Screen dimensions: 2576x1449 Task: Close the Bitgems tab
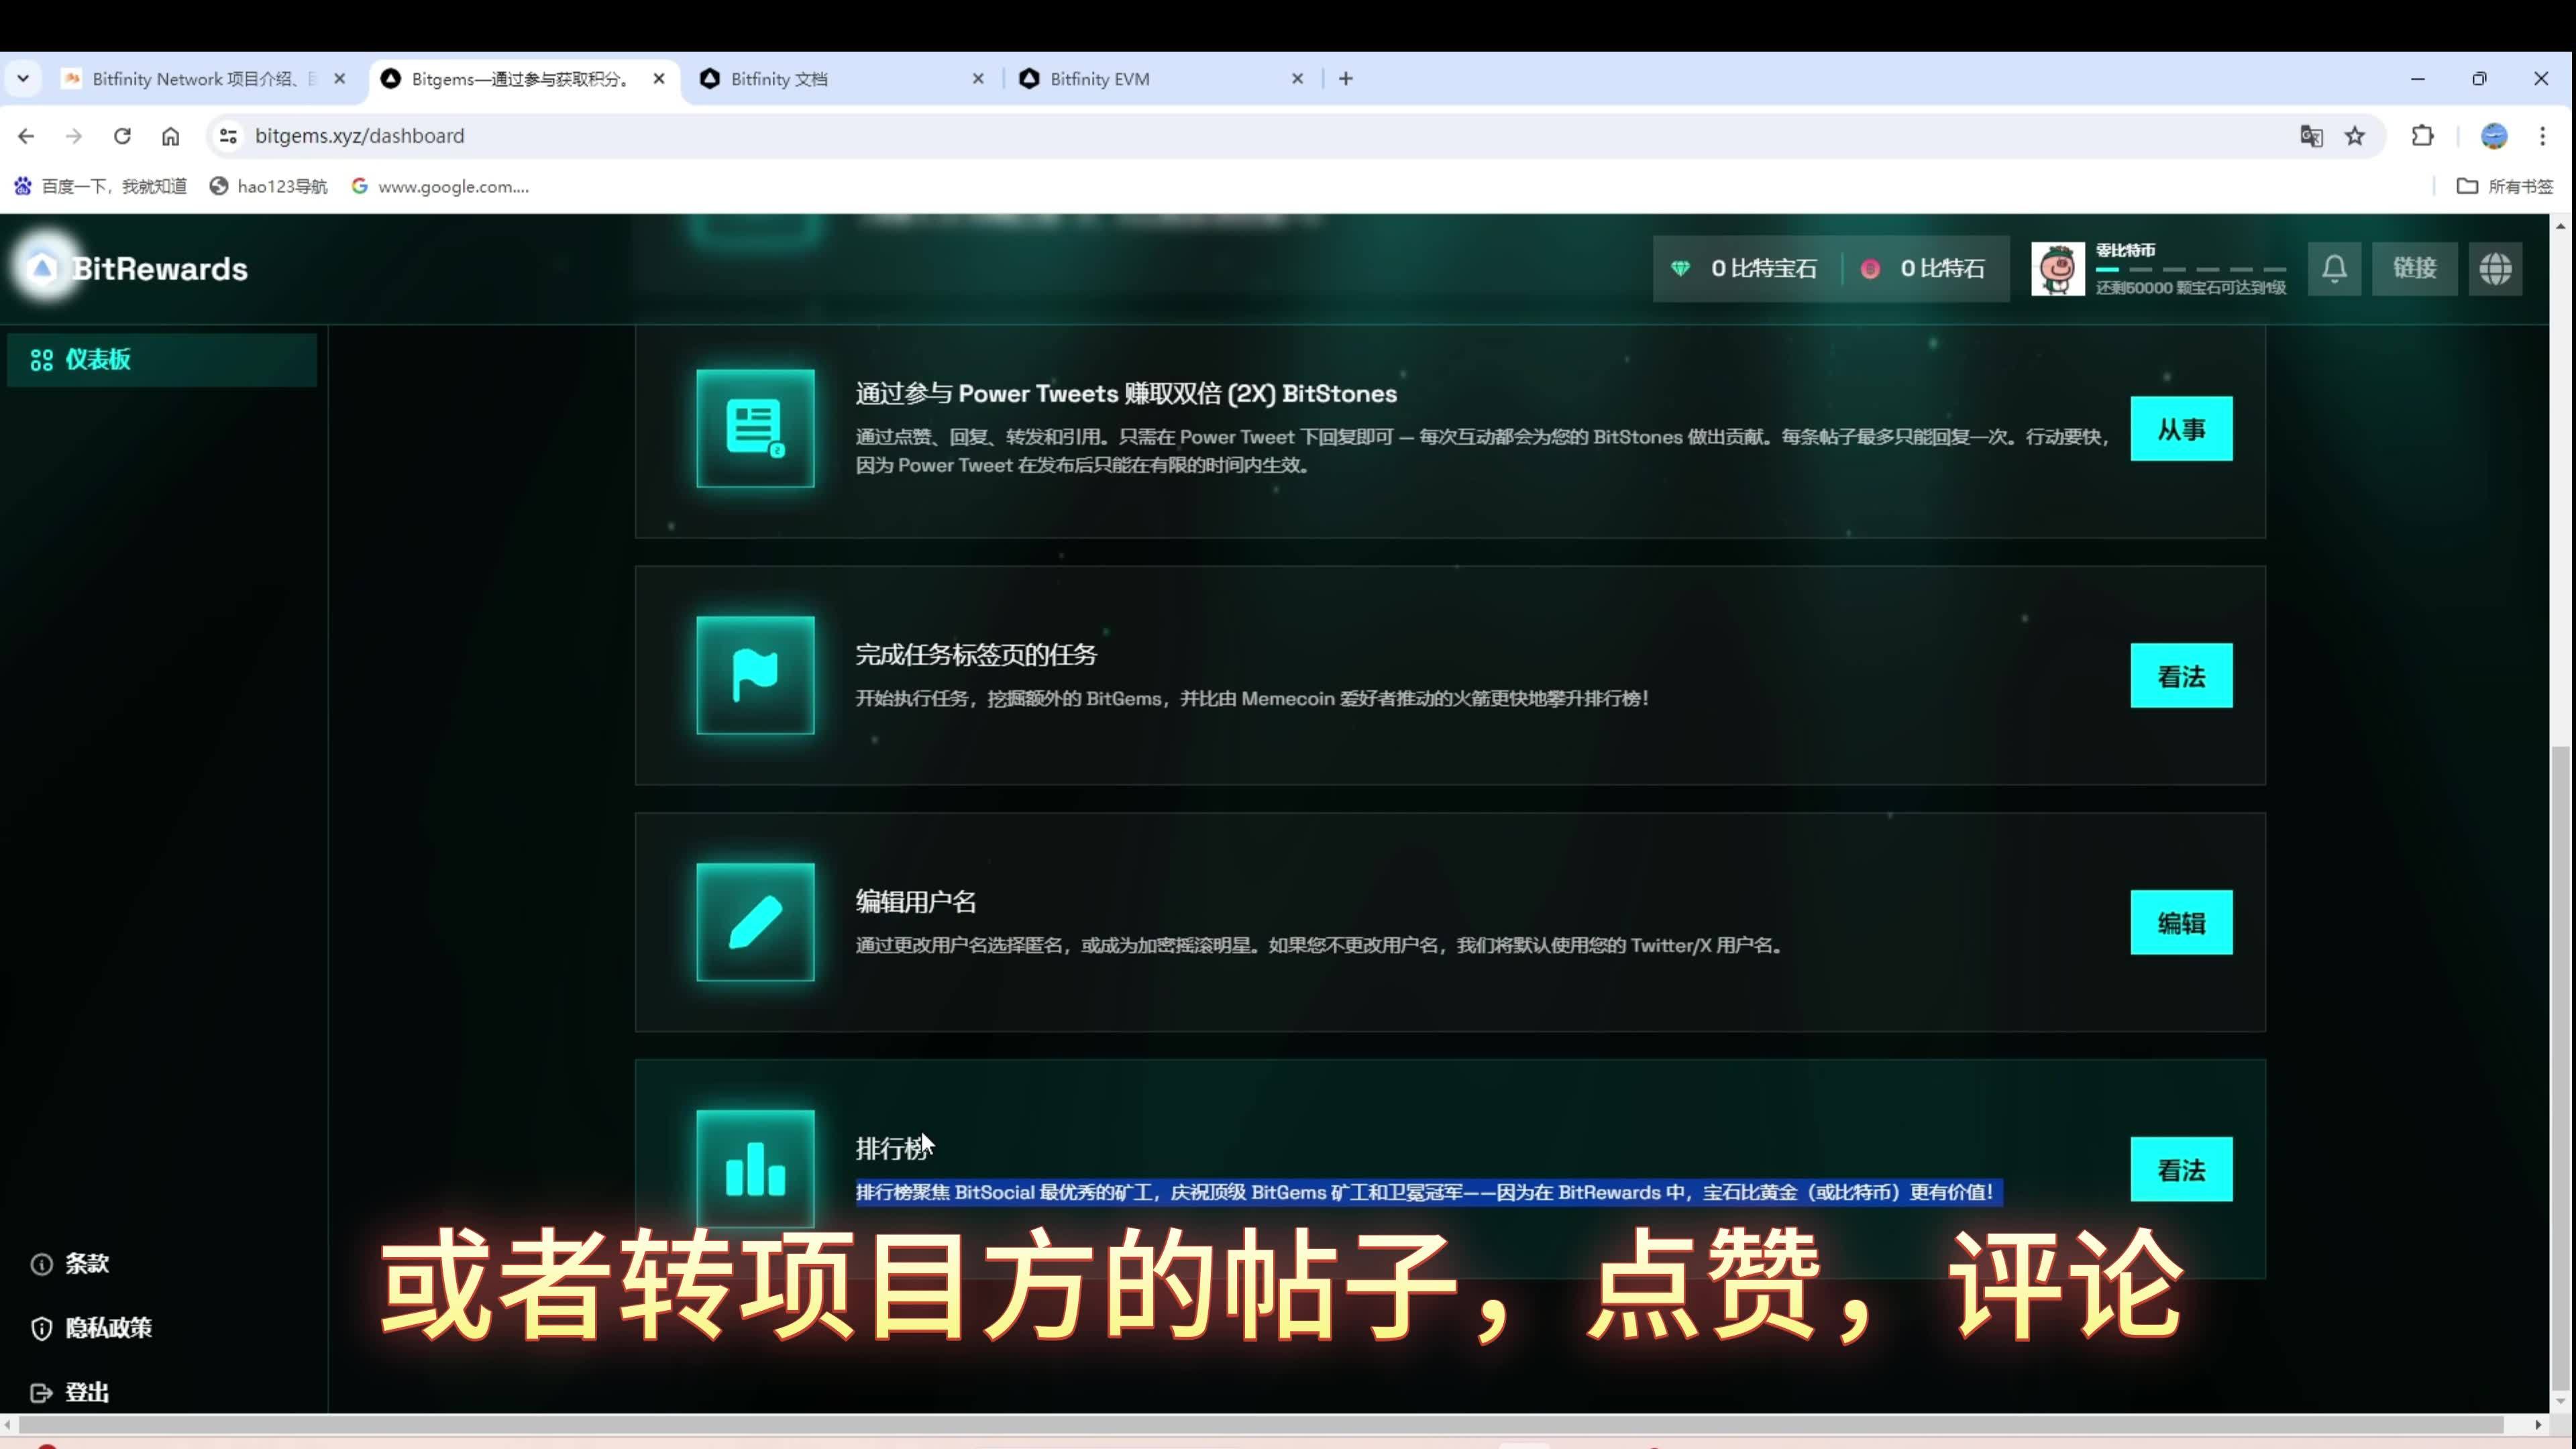tap(659, 78)
